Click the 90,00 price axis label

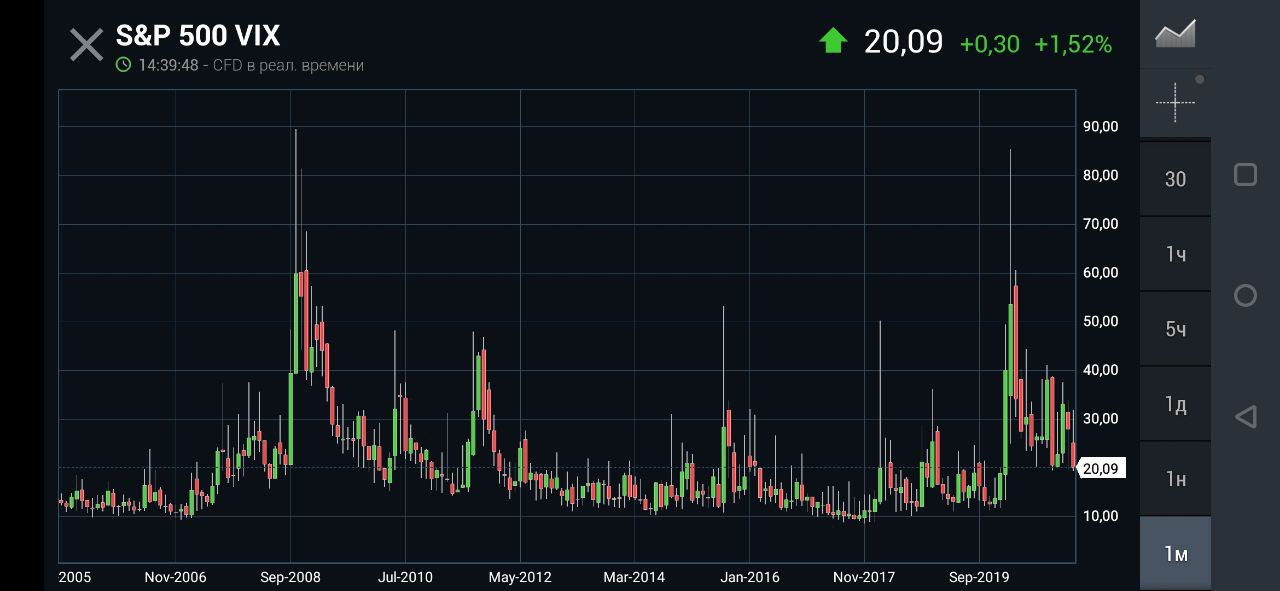point(1101,127)
